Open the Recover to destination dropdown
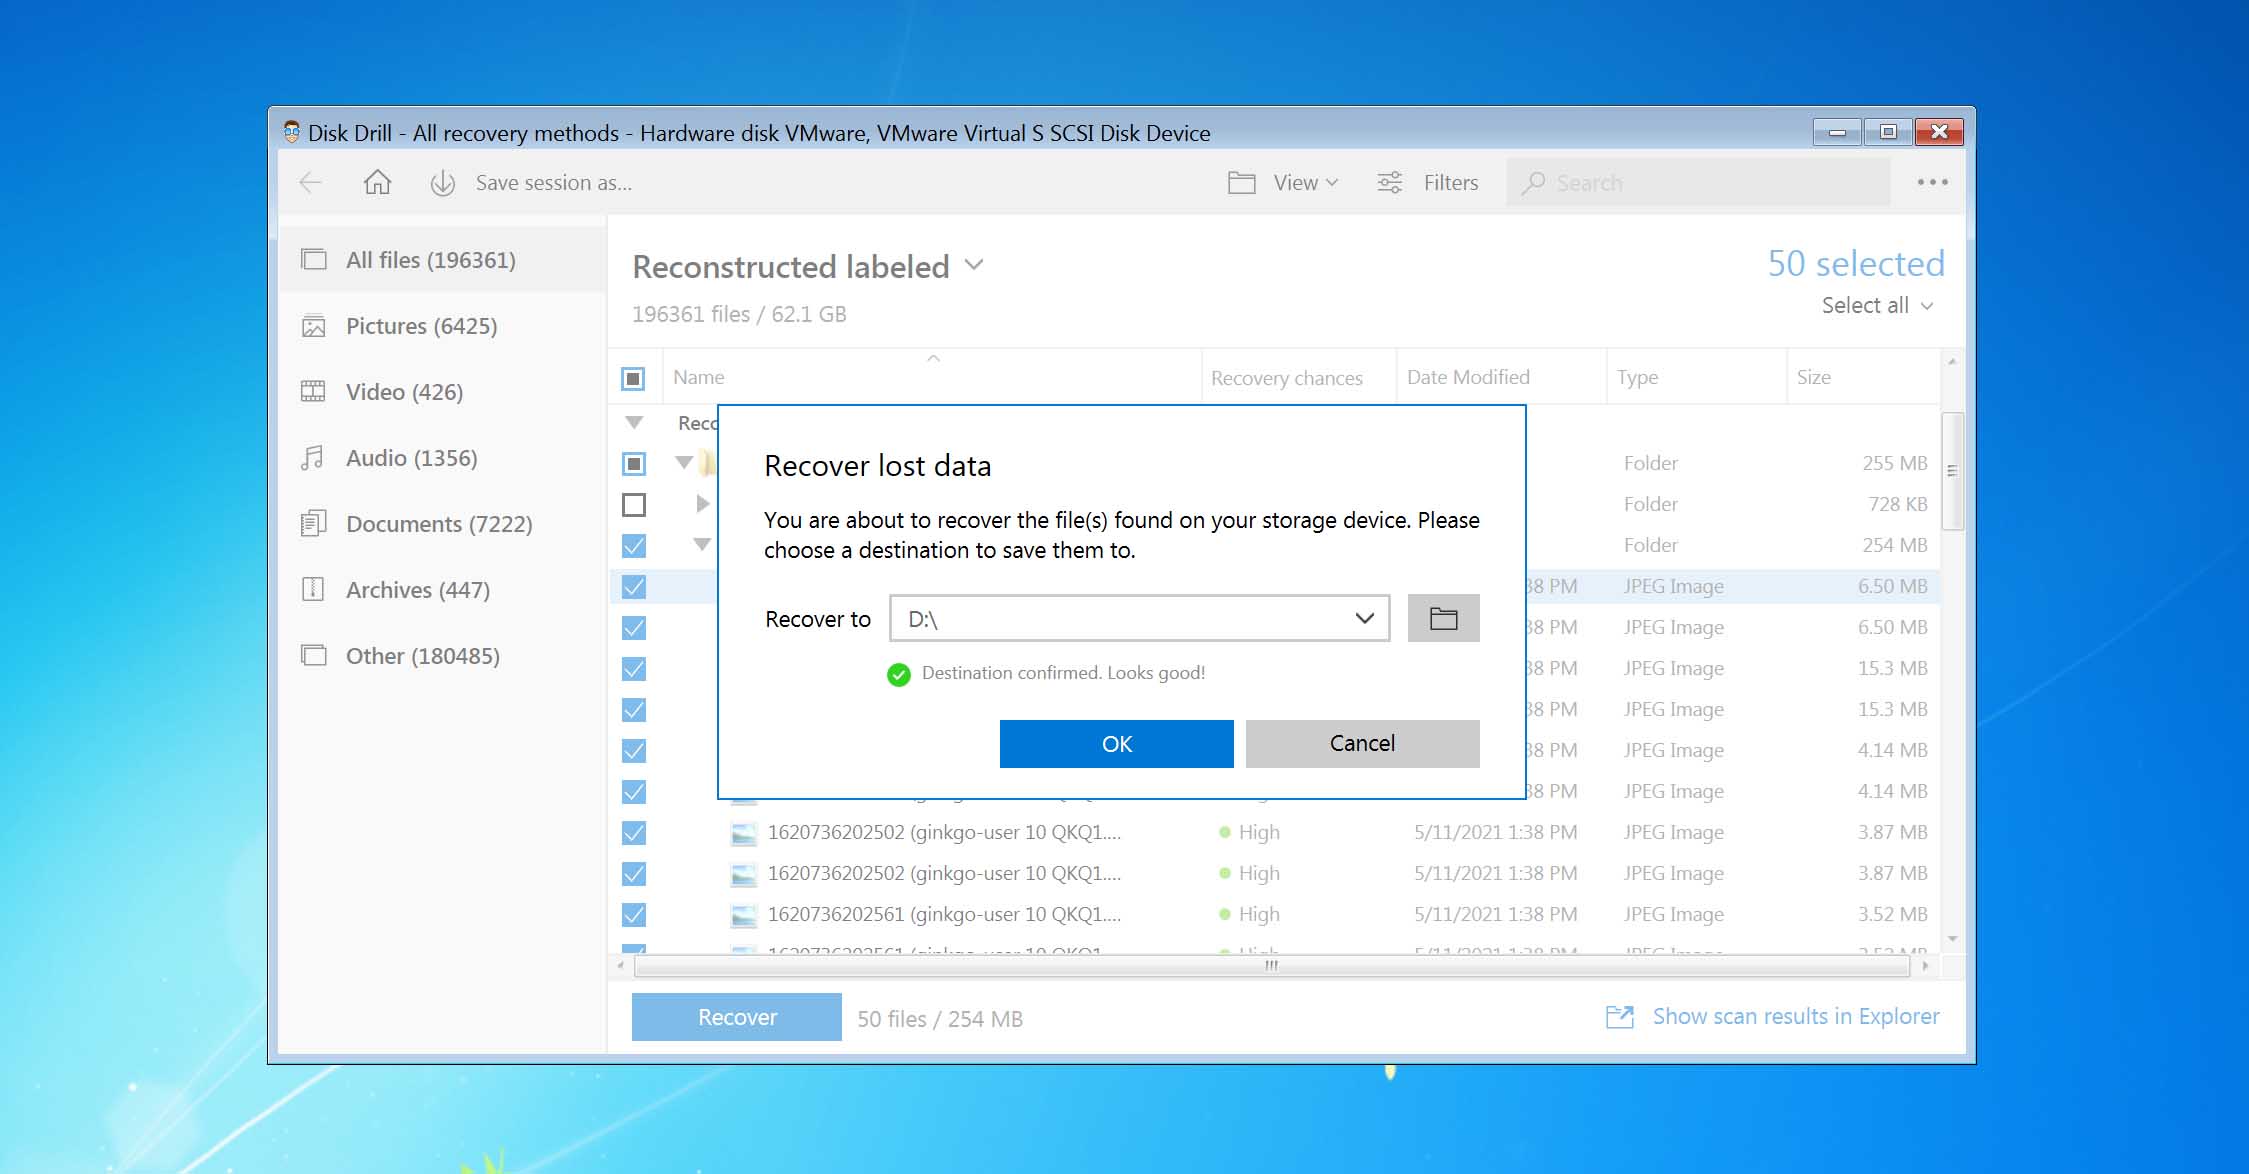This screenshot has height=1174, width=2249. 1362,618
